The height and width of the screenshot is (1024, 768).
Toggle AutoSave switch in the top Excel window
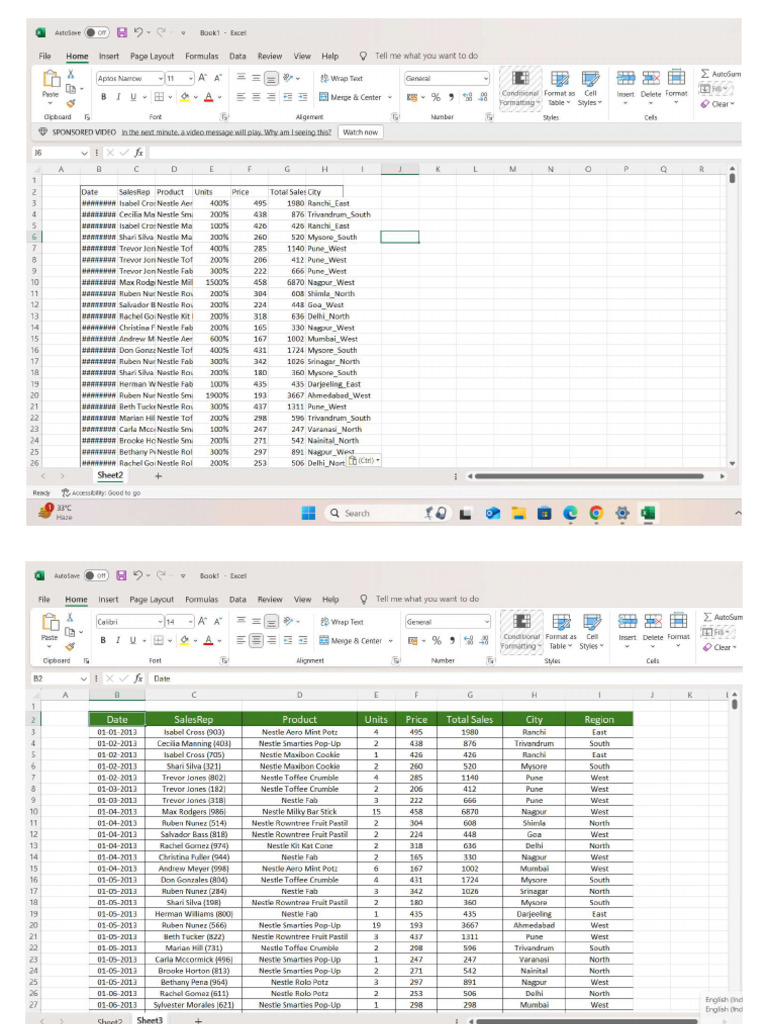(x=97, y=32)
